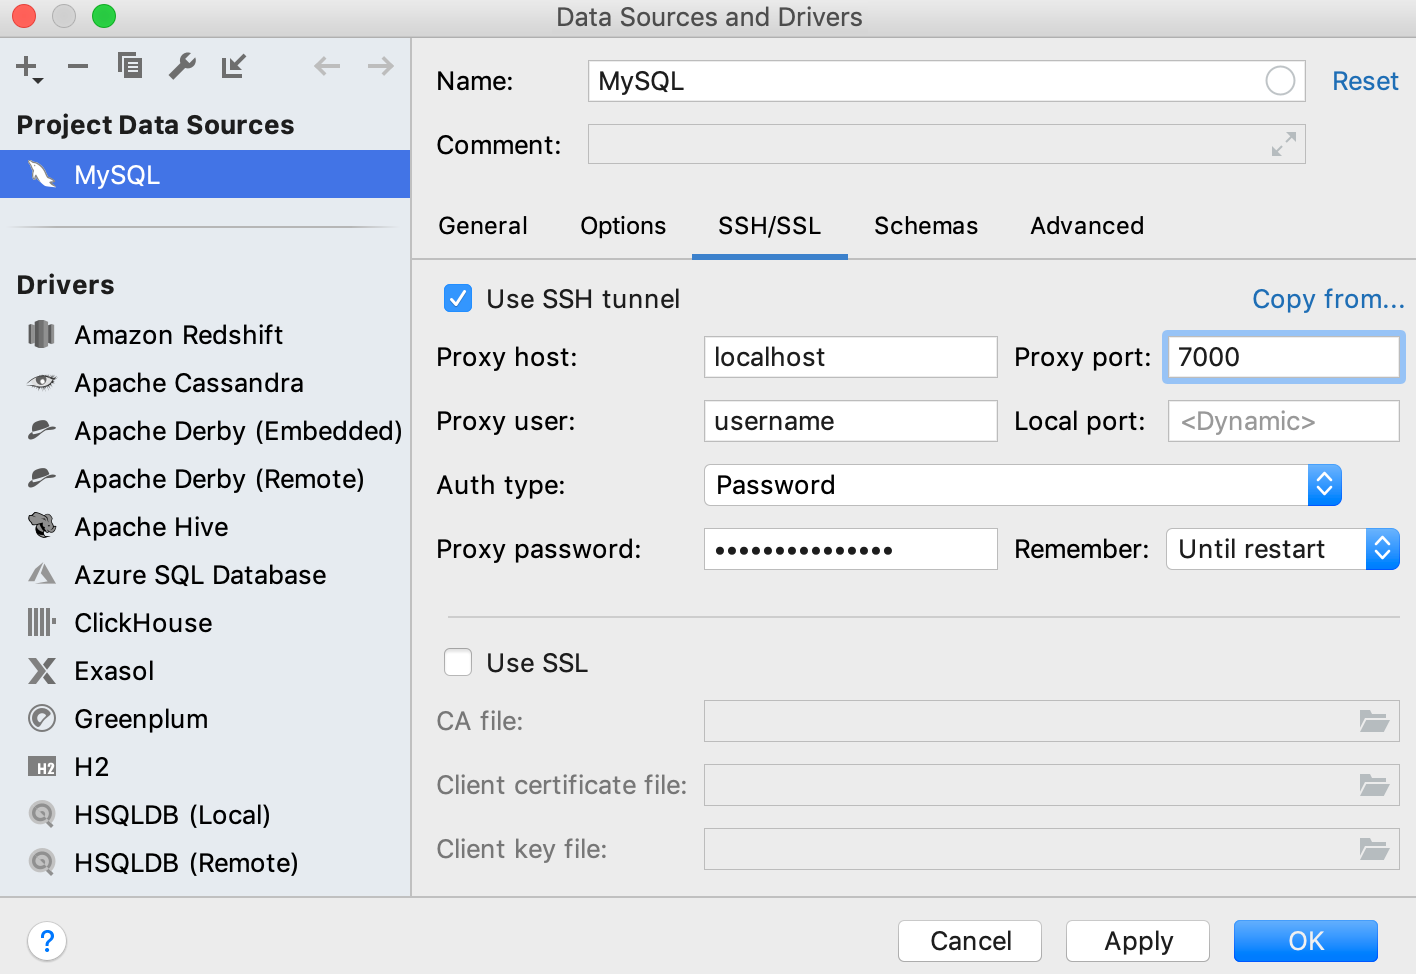Screen dimensions: 1416x974
Task: Click the Apache Derby (Embedded) icon
Action: (41, 430)
